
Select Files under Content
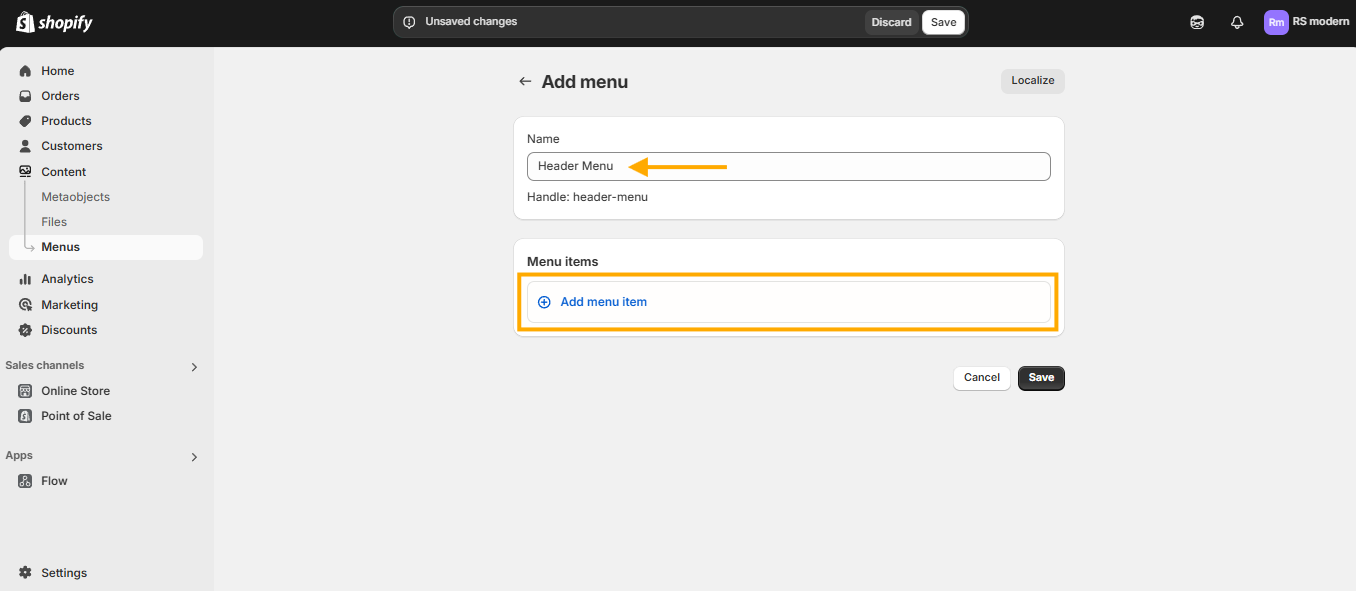tap(54, 222)
